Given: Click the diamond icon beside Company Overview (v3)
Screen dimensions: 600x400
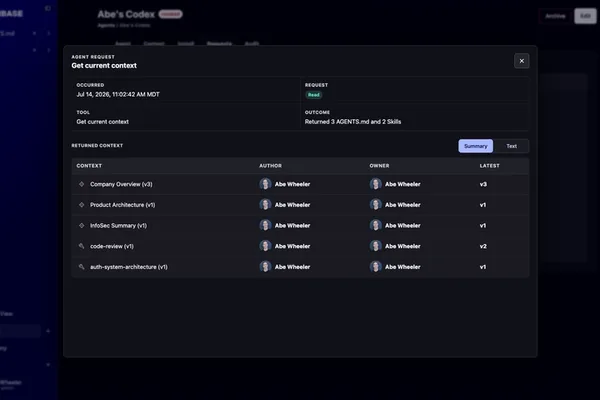Looking at the screenshot, I should click(82, 184).
